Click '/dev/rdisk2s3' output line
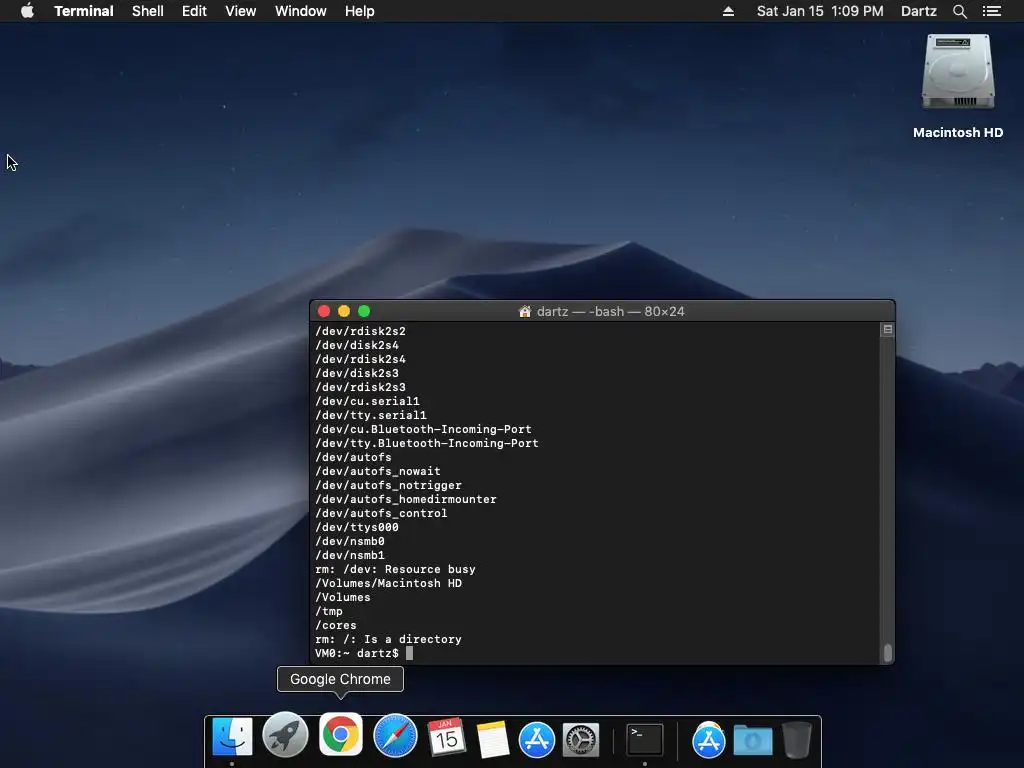1024x768 pixels. [x=360, y=387]
